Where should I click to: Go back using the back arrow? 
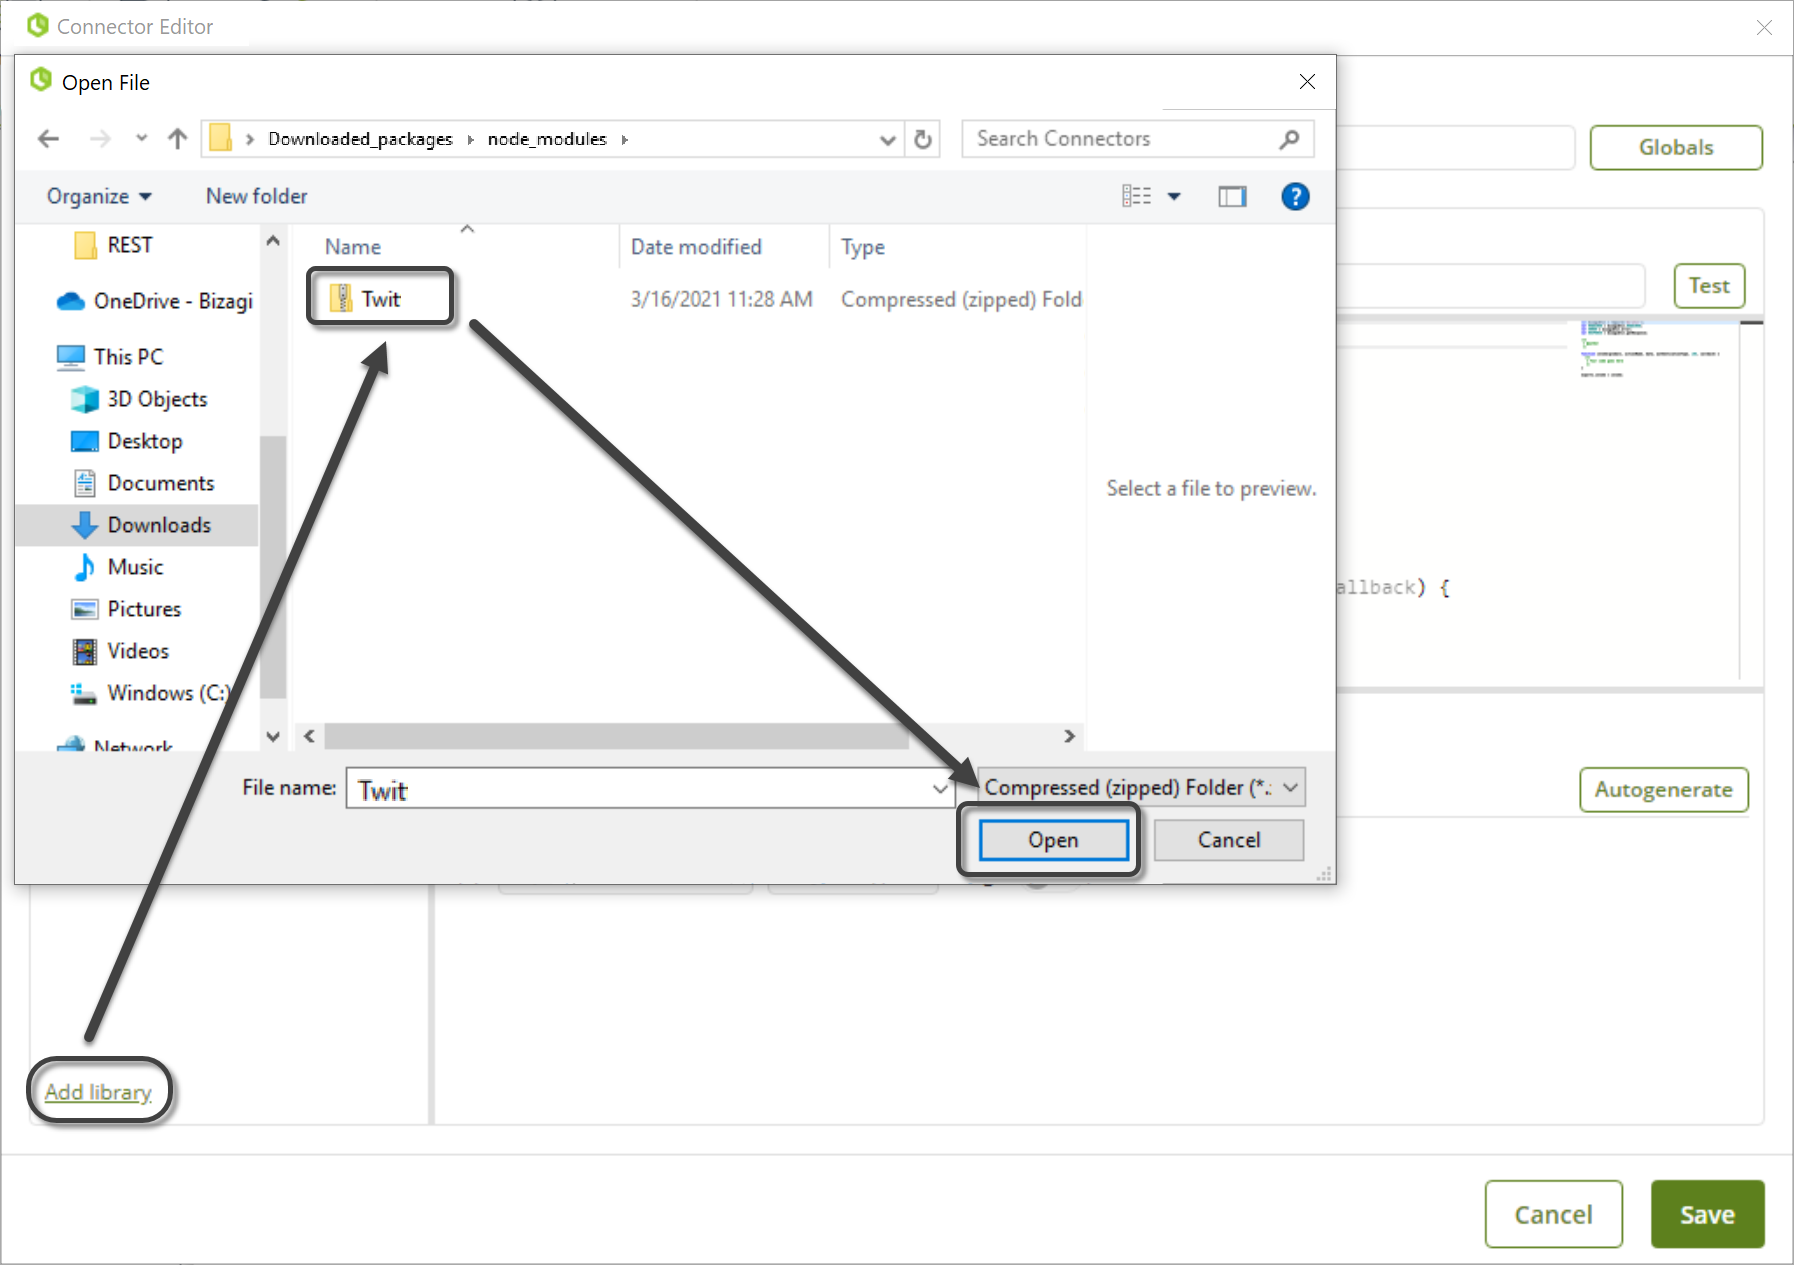pos(48,139)
